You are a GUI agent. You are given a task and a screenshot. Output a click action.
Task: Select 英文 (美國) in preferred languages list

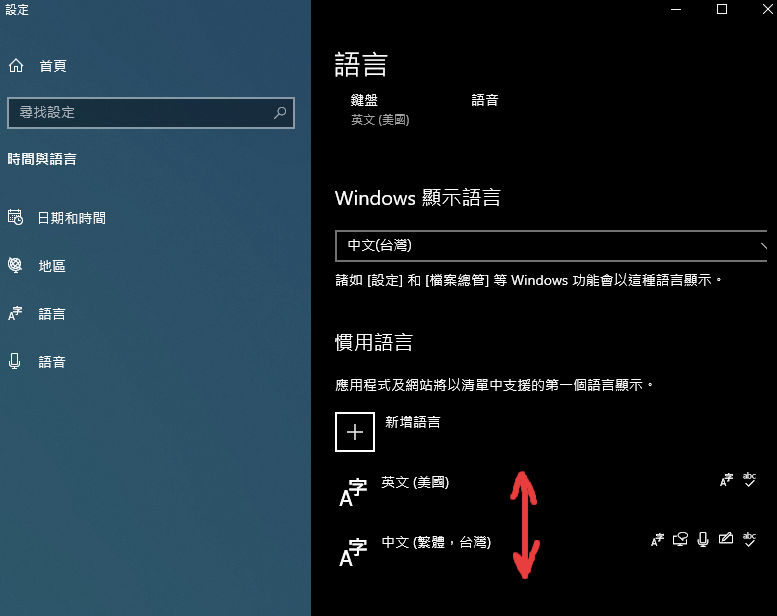(x=415, y=482)
